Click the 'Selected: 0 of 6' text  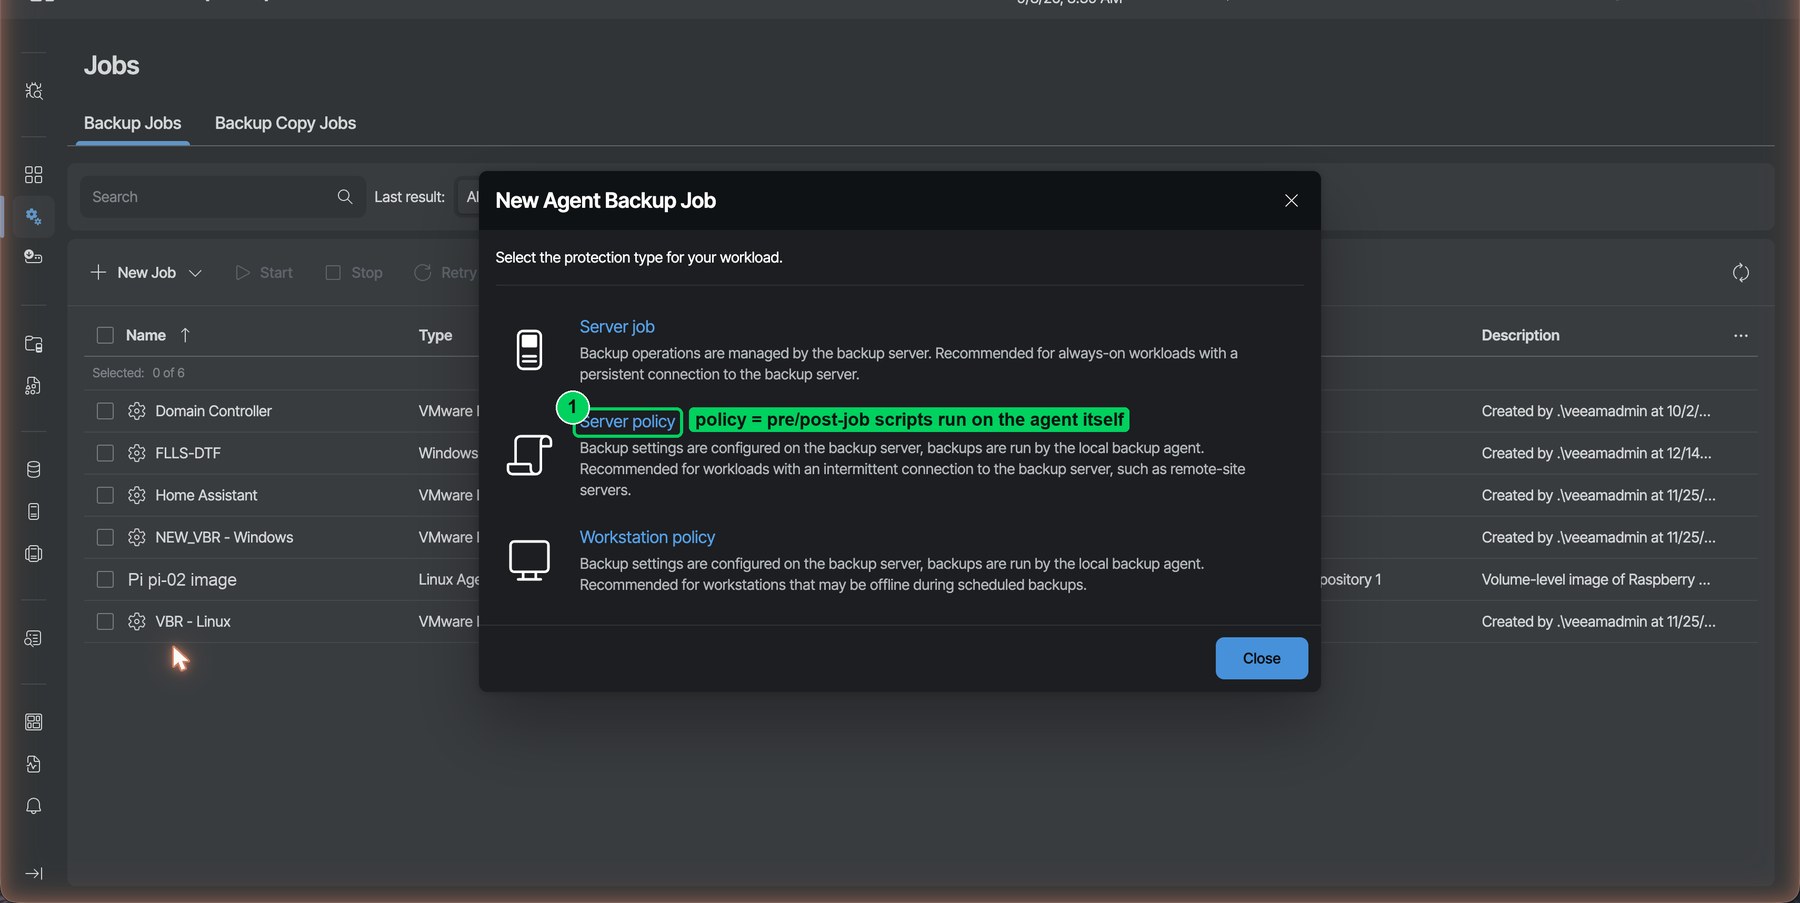pyautogui.click(x=138, y=373)
